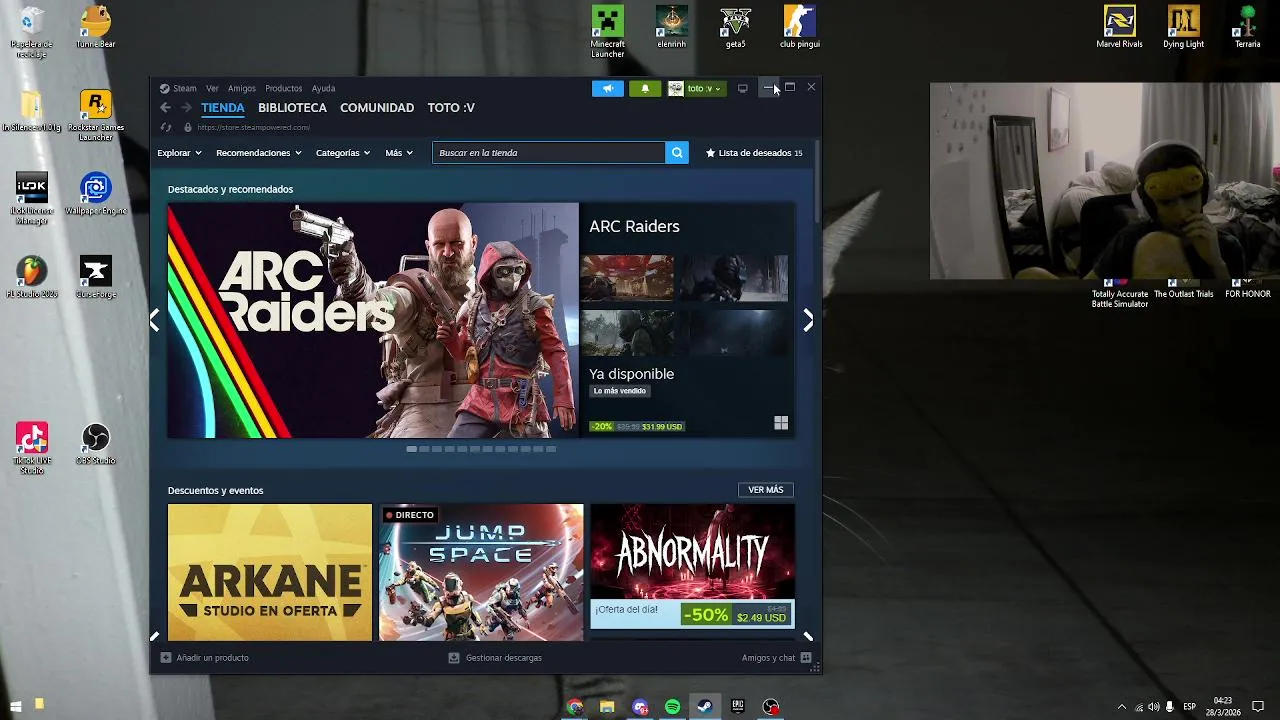Open TikTok LIVE Studio desktop icon
The width and height of the screenshot is (1280, 720).
[32, 449]
